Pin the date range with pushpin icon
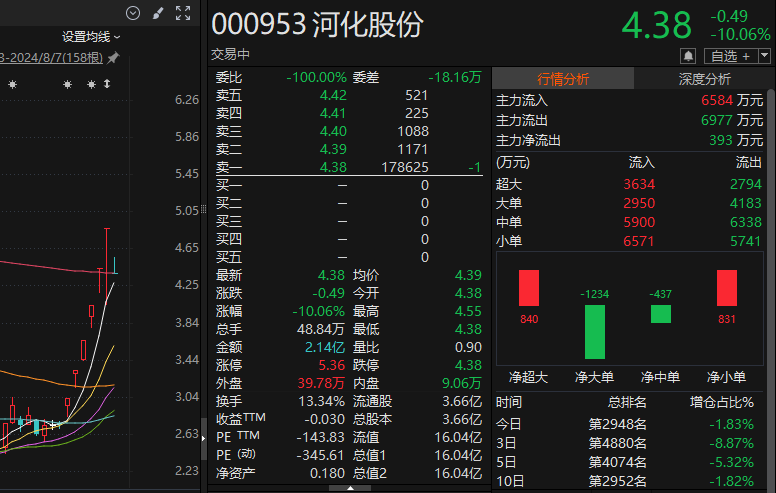 [113, 57]
